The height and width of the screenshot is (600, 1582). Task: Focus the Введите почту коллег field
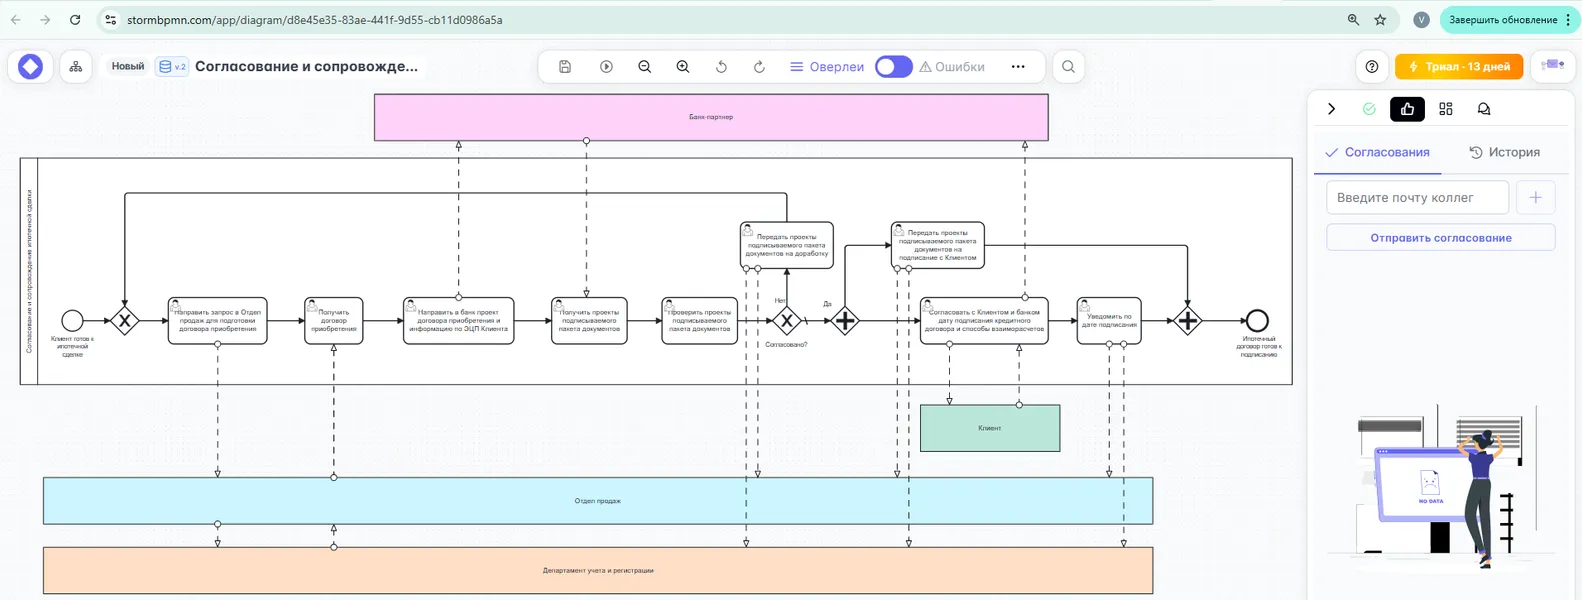click(1417, 198)
